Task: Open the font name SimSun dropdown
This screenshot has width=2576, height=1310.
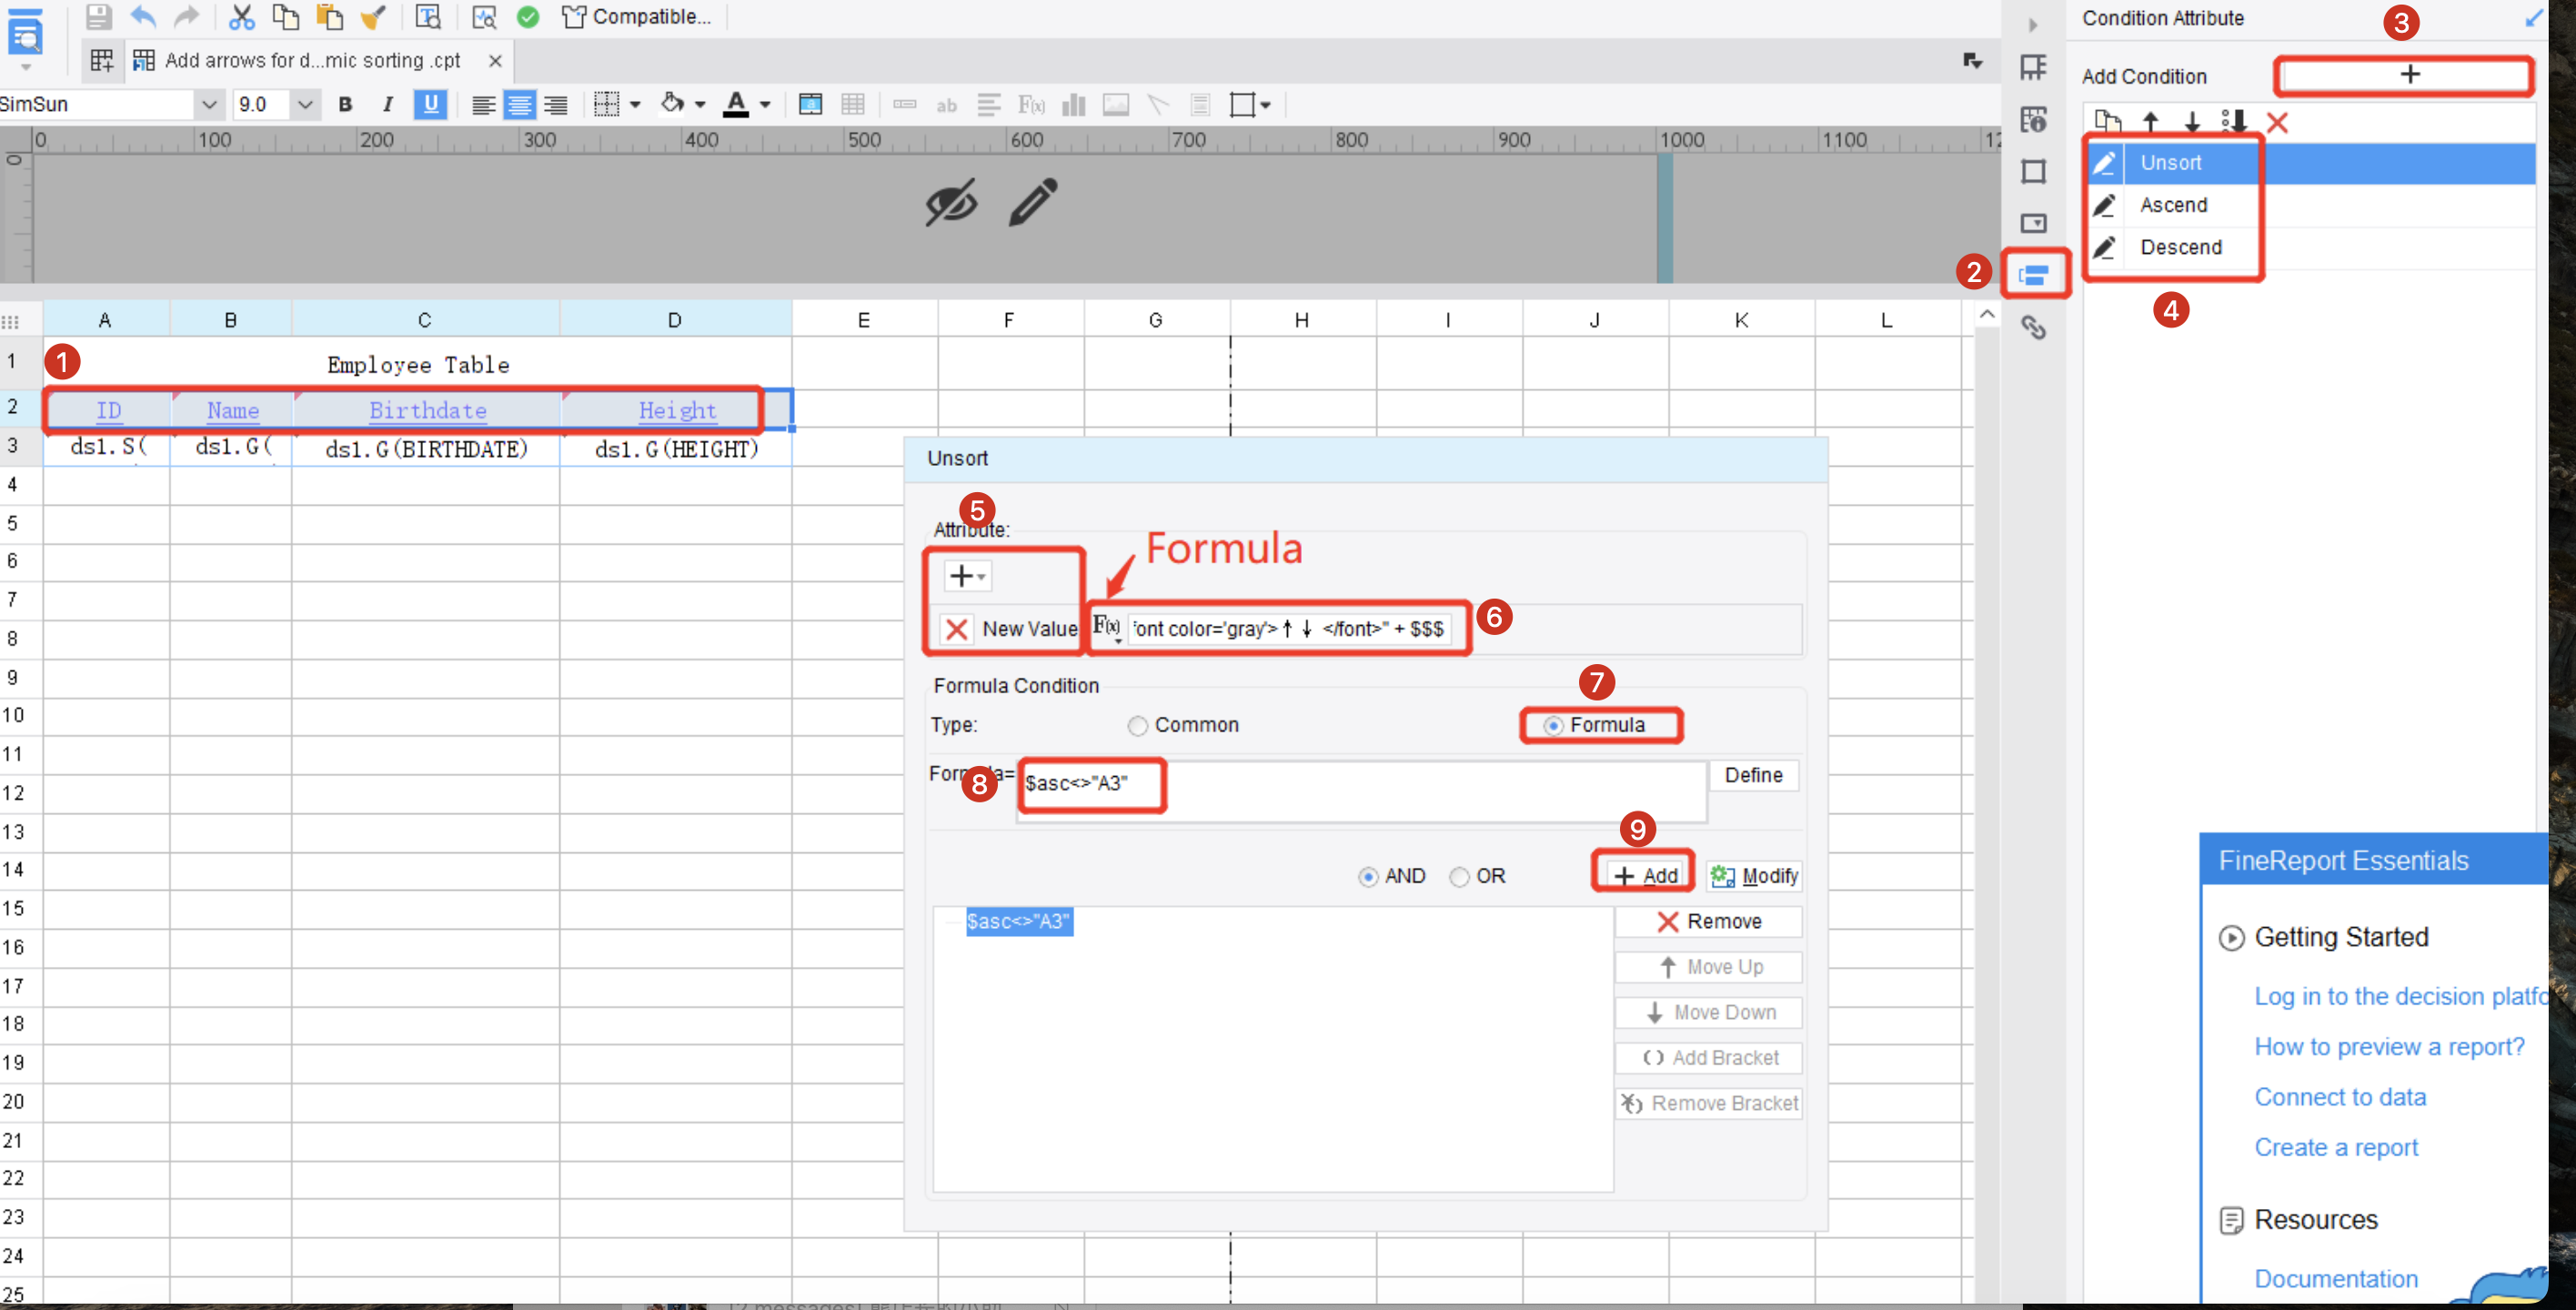Action: coord(208,104)
